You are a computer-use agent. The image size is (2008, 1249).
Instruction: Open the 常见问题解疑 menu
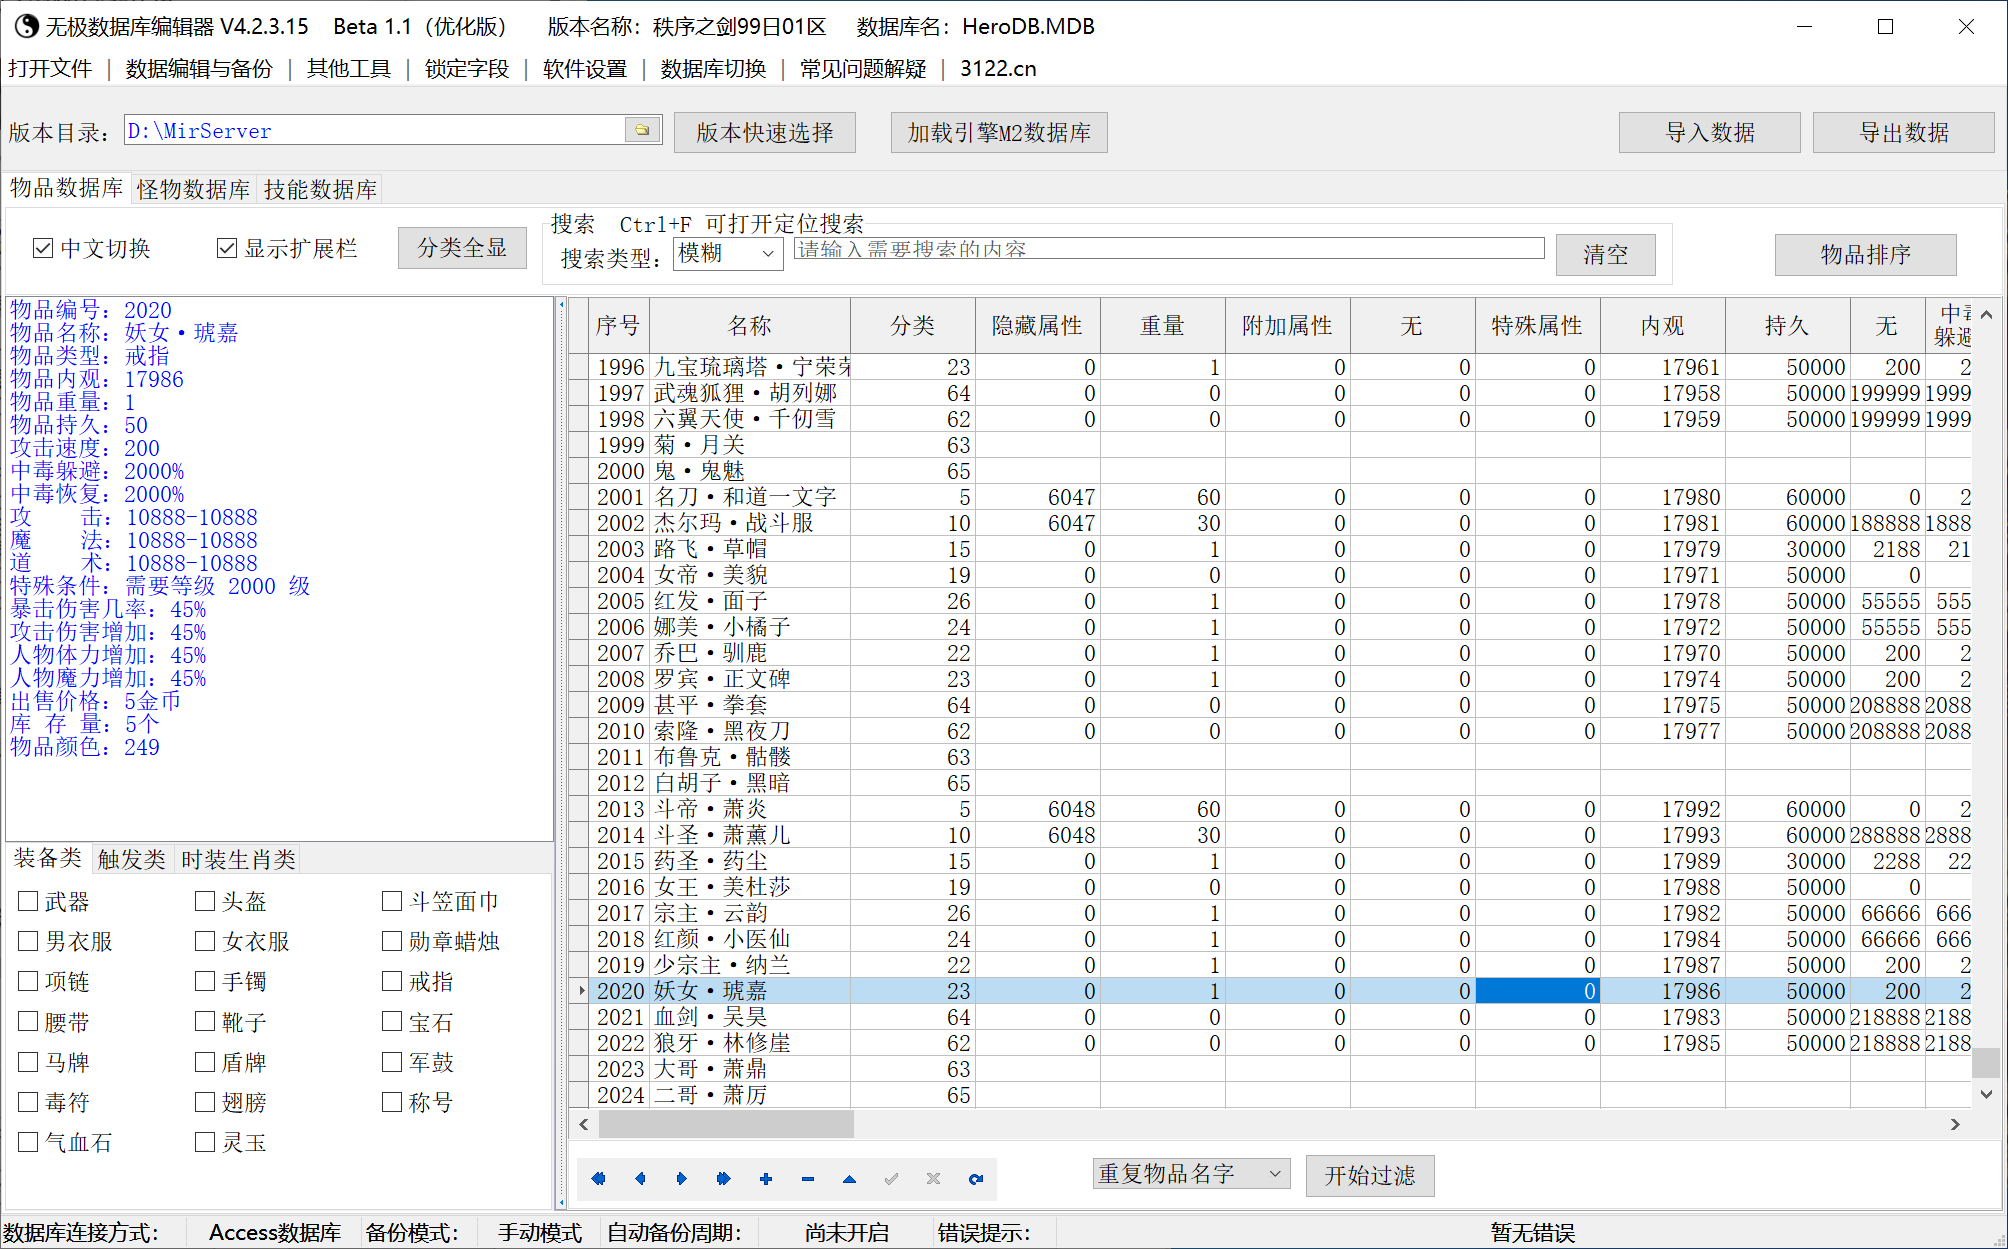click(863, 68)
